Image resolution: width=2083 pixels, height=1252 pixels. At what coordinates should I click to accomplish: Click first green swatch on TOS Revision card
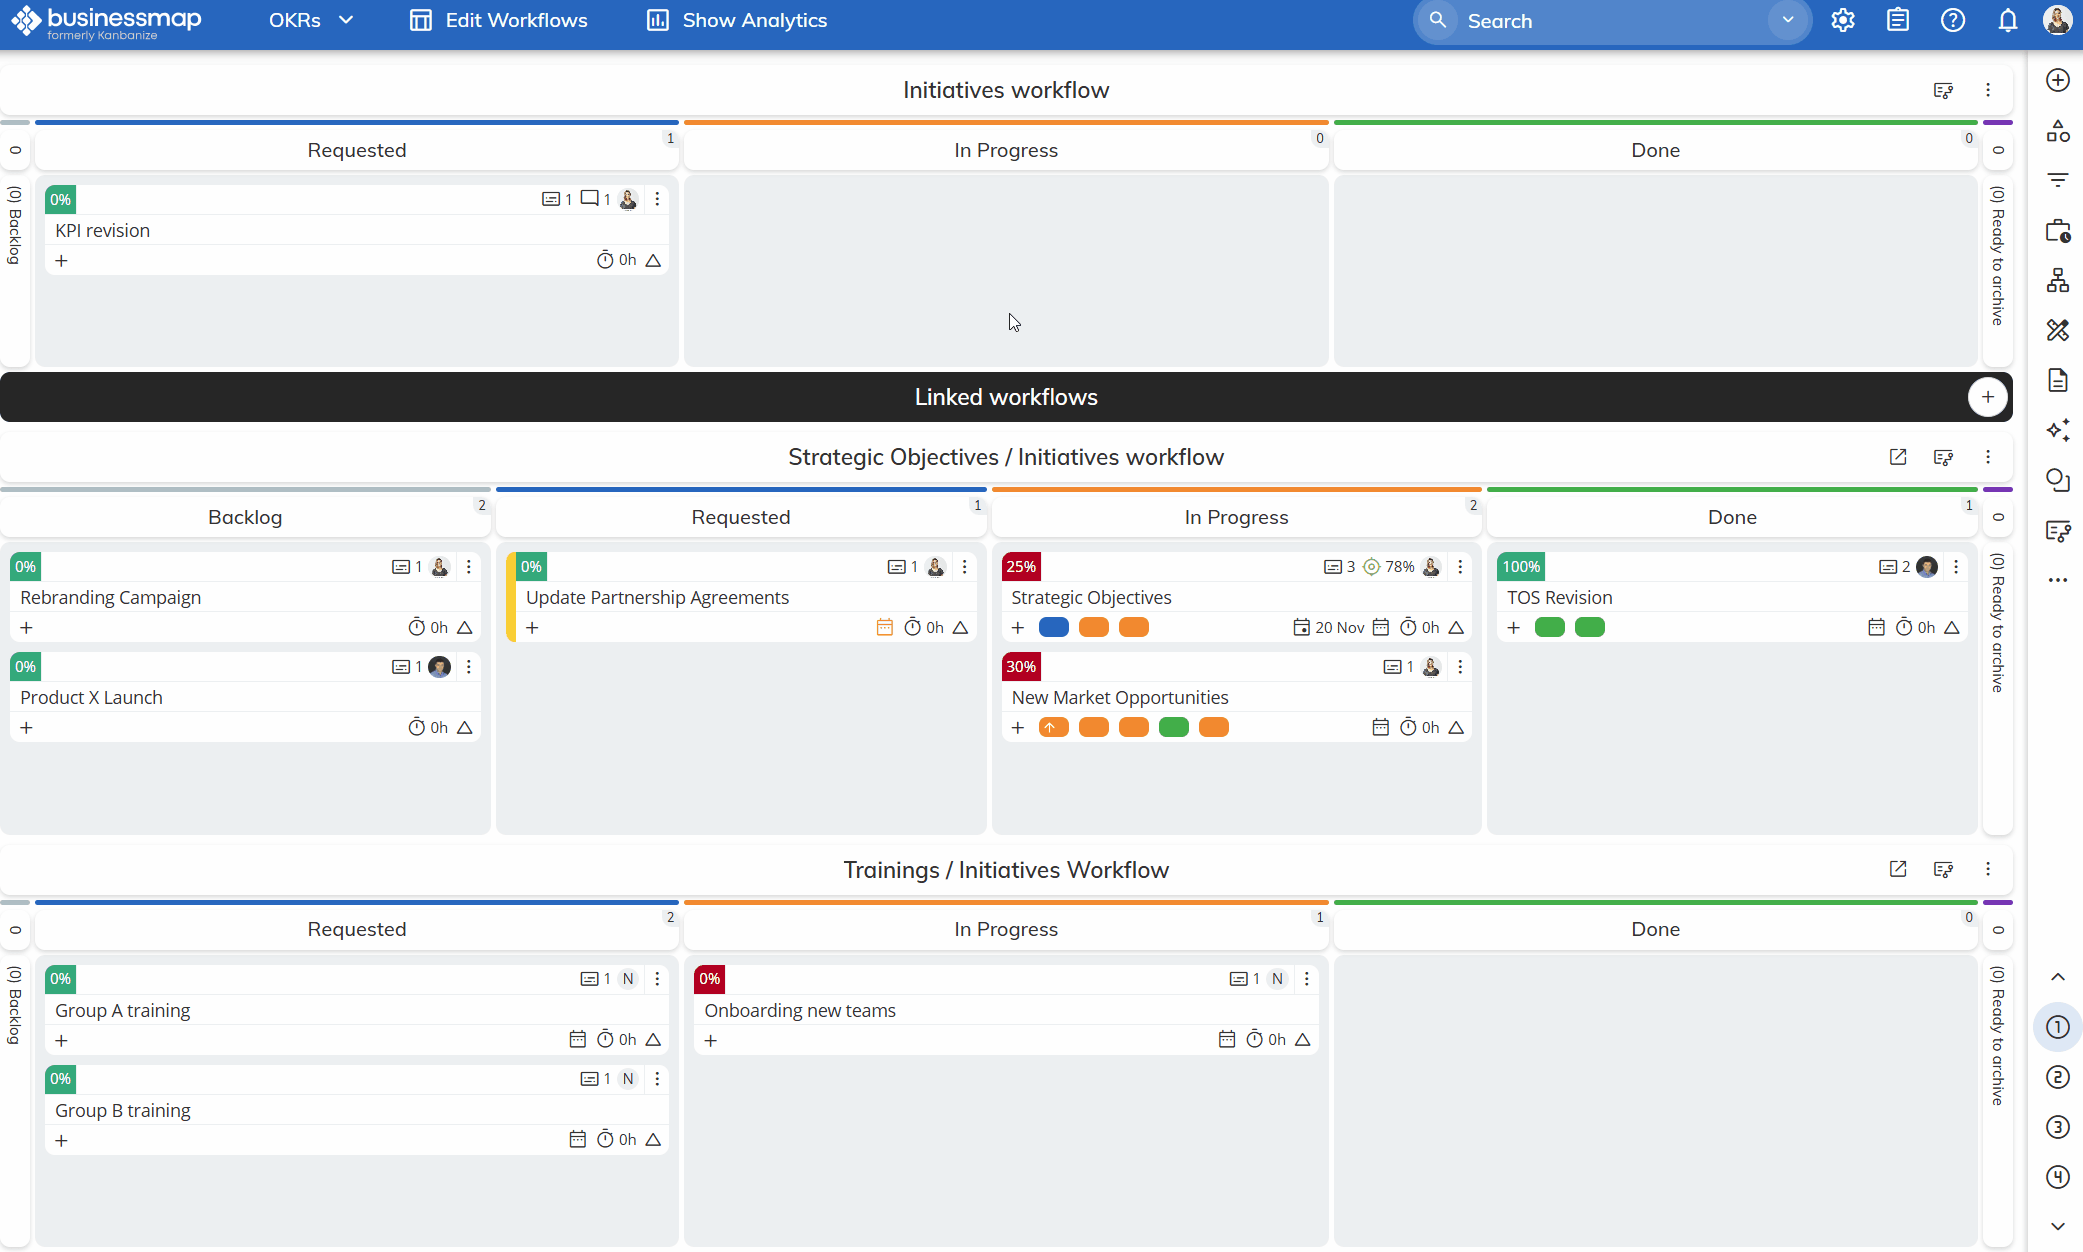[x=1549, y=627]
